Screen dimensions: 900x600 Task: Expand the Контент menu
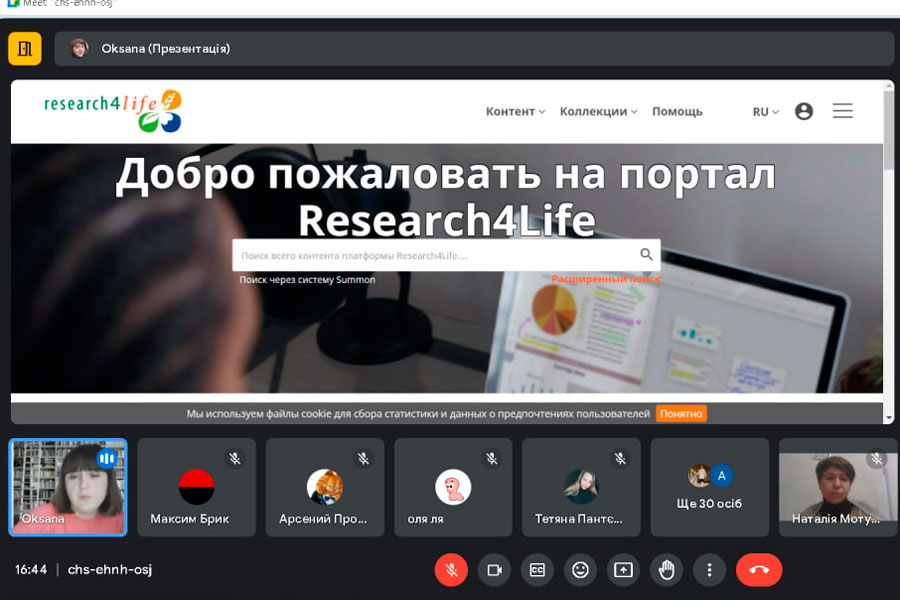pyautogui.click(x=515, y=111)
